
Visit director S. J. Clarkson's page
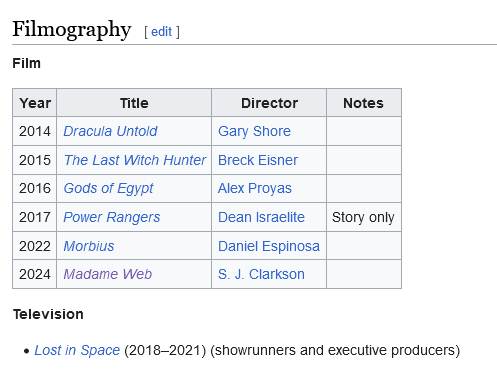point(261,274)
